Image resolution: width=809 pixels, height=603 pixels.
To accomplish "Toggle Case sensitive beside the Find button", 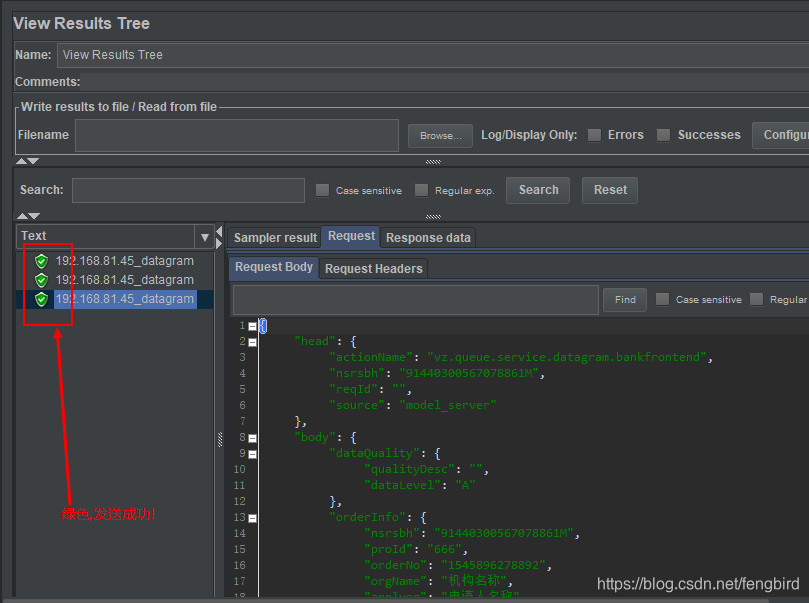I will 662,299.
